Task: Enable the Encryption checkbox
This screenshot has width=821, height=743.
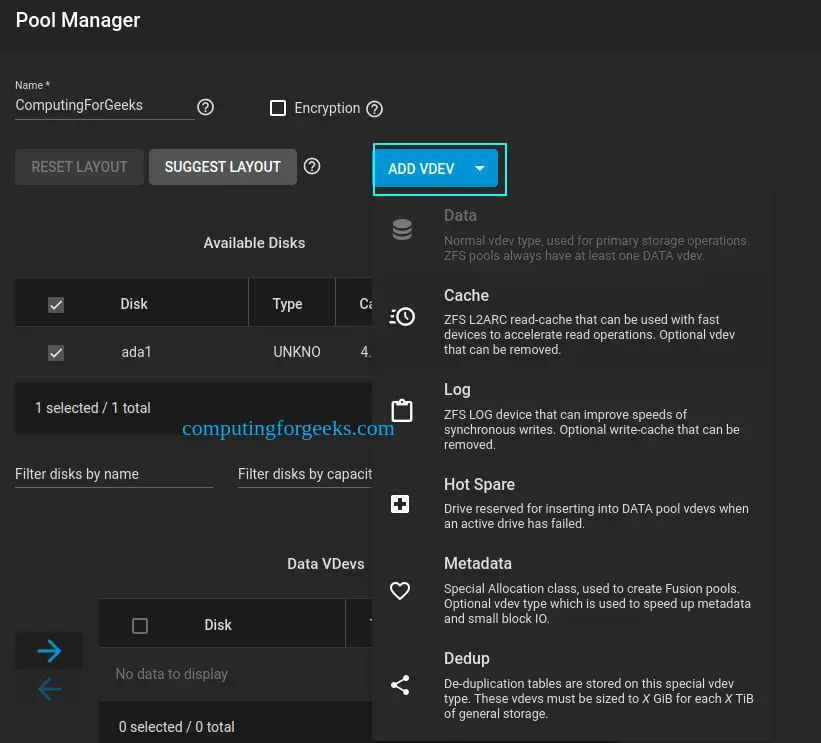Action: tap(278, 108)
